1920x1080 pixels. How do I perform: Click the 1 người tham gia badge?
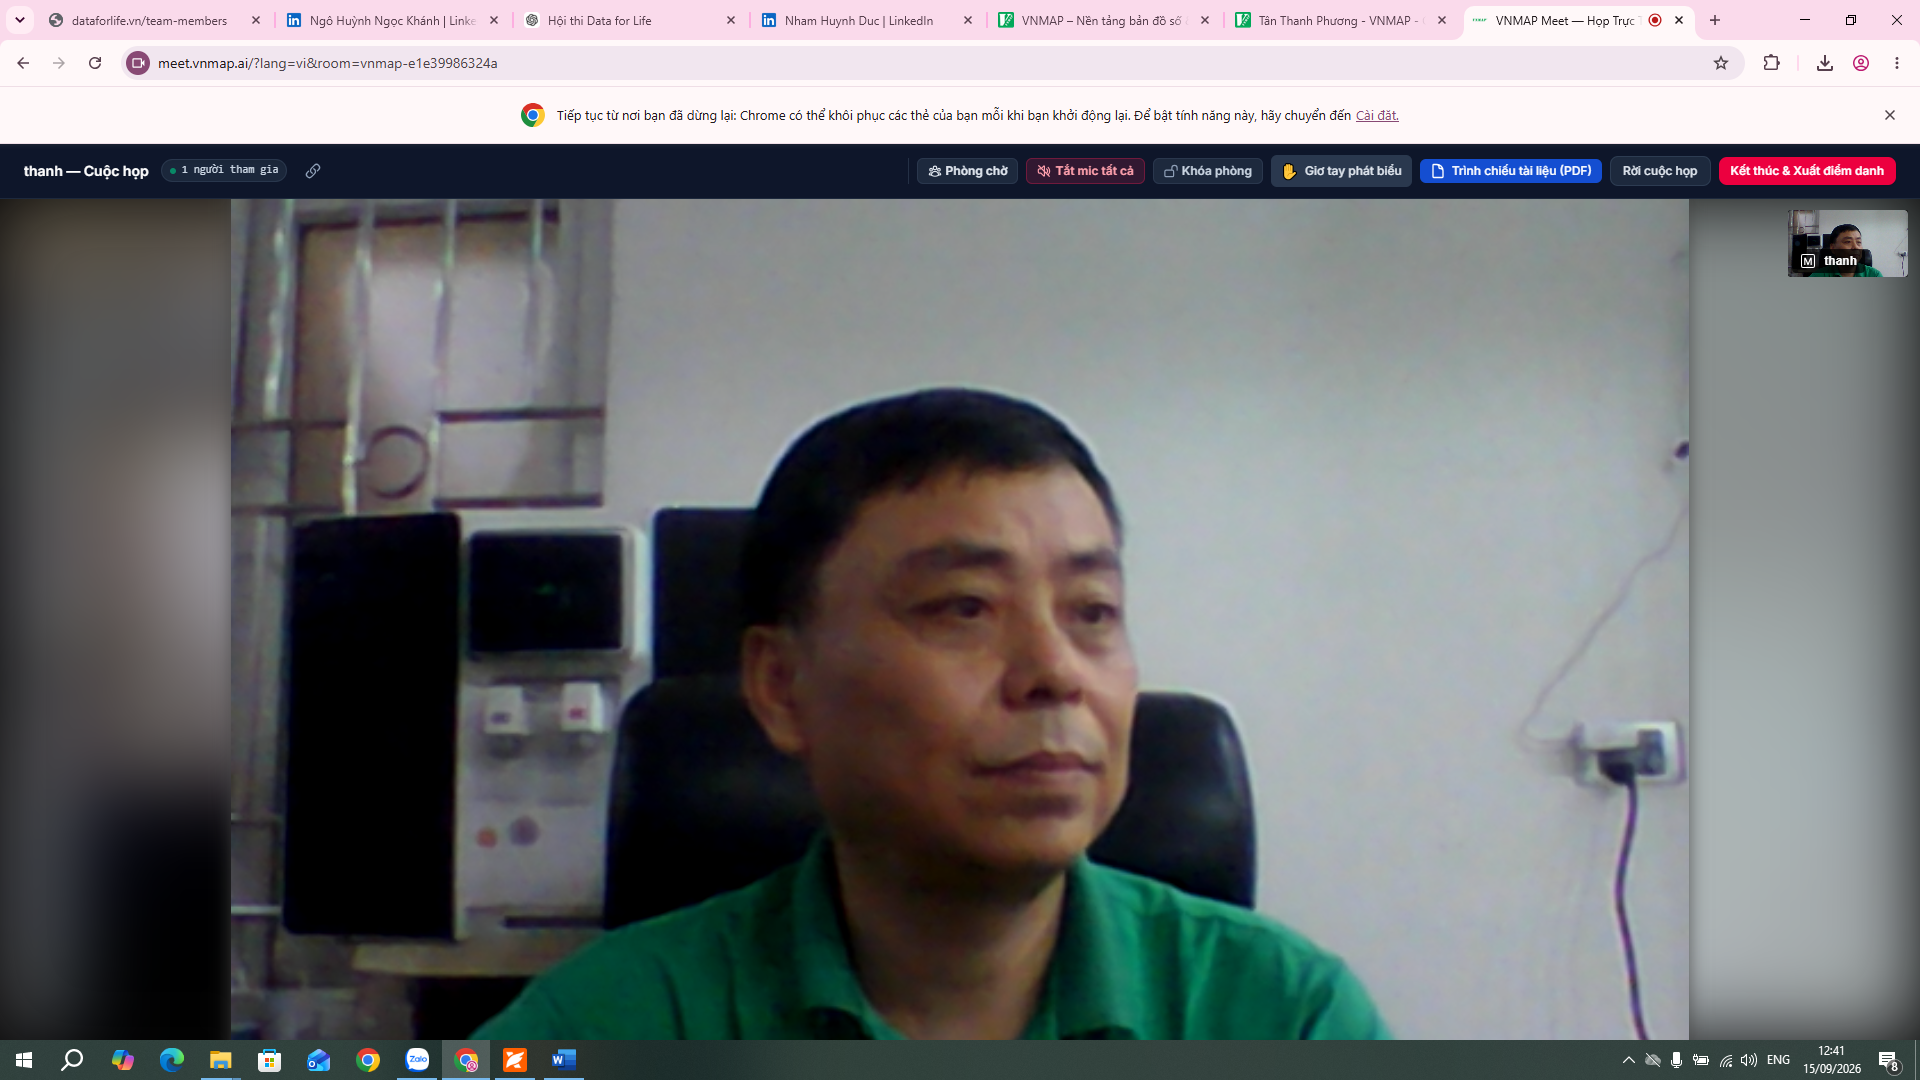[x=224, y=170]
